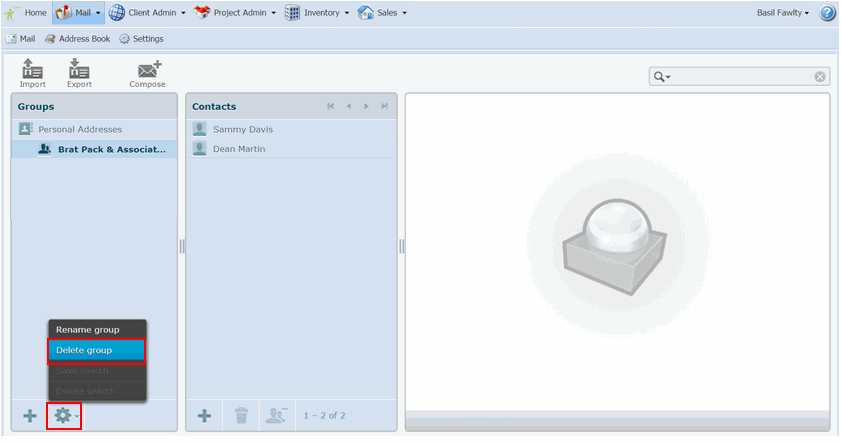Open the Address Book tab
Image resolution: width=841 pixels, height=442 pixels.
point(77,39)
